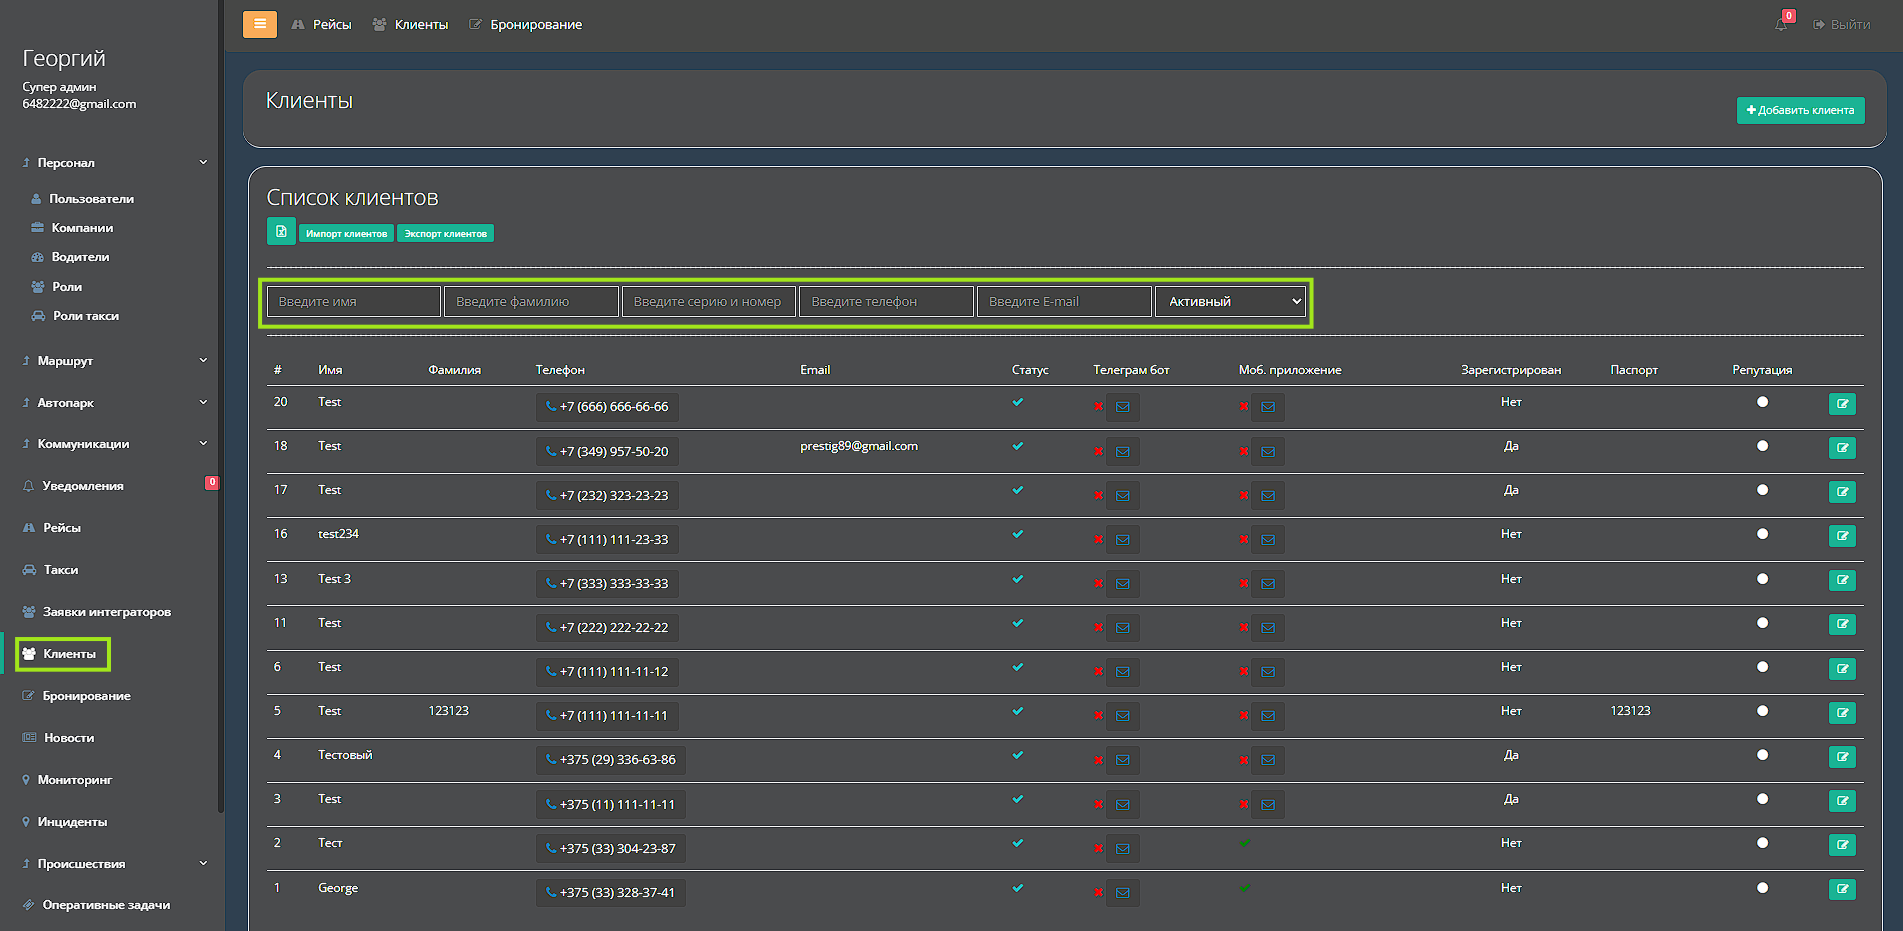This screenshot has width=1903, height=931.
Task: Click mobile app envelope icon for client 18
Action: tap(1268, 452)
